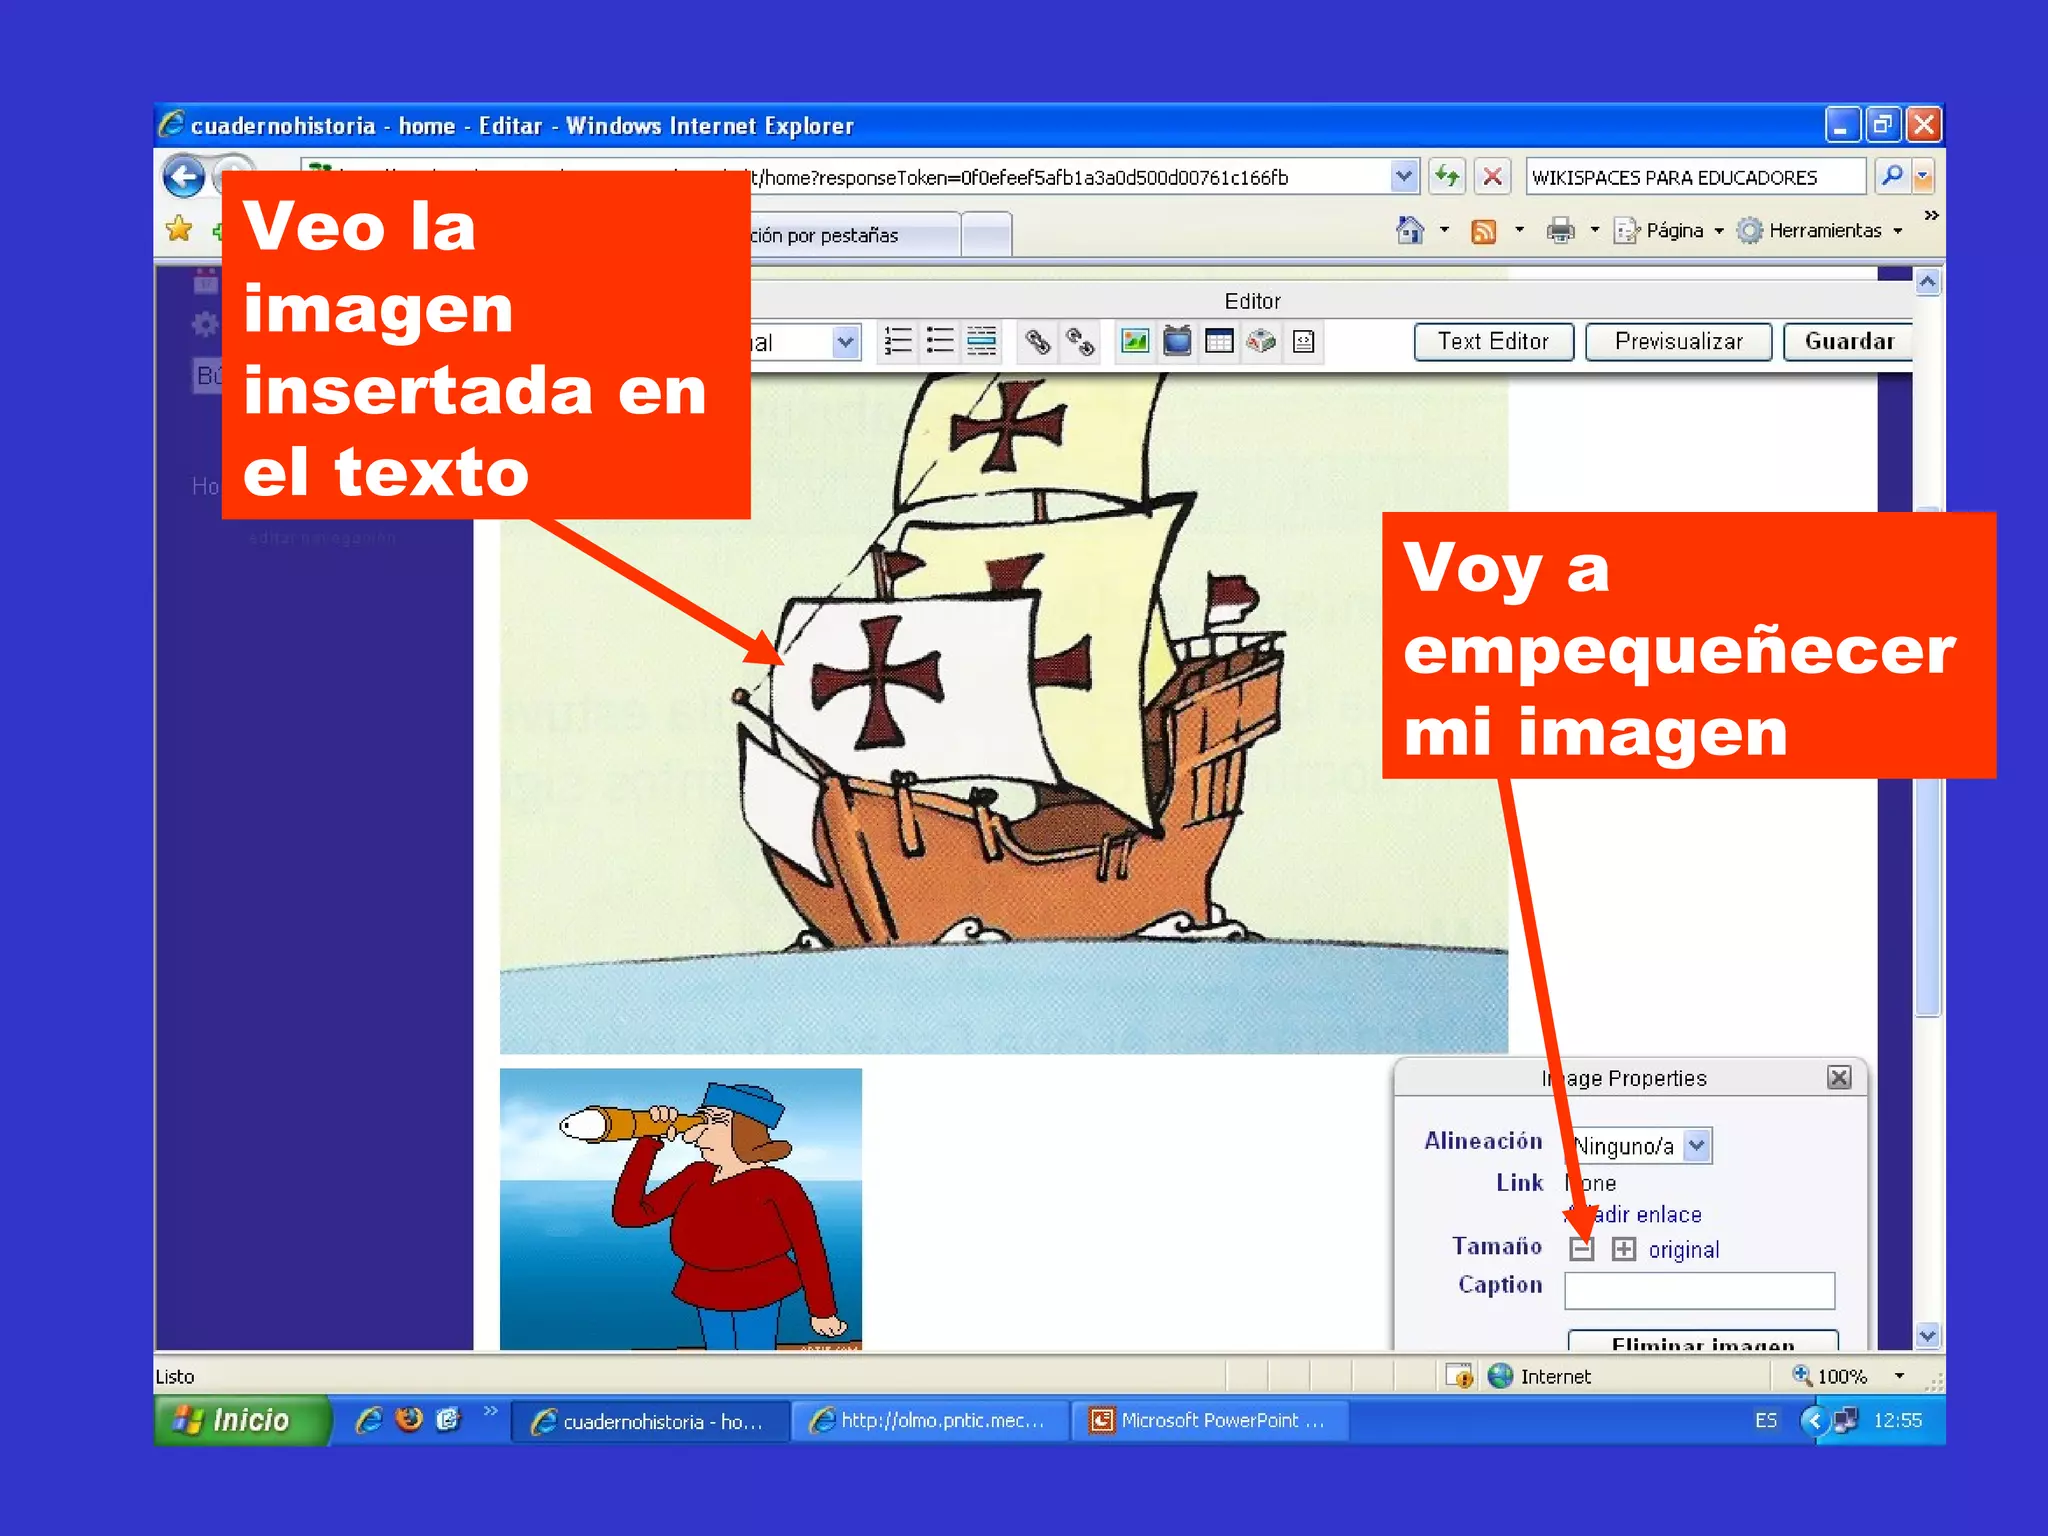Click Firefox quick launch icon

coord(409,1420)
